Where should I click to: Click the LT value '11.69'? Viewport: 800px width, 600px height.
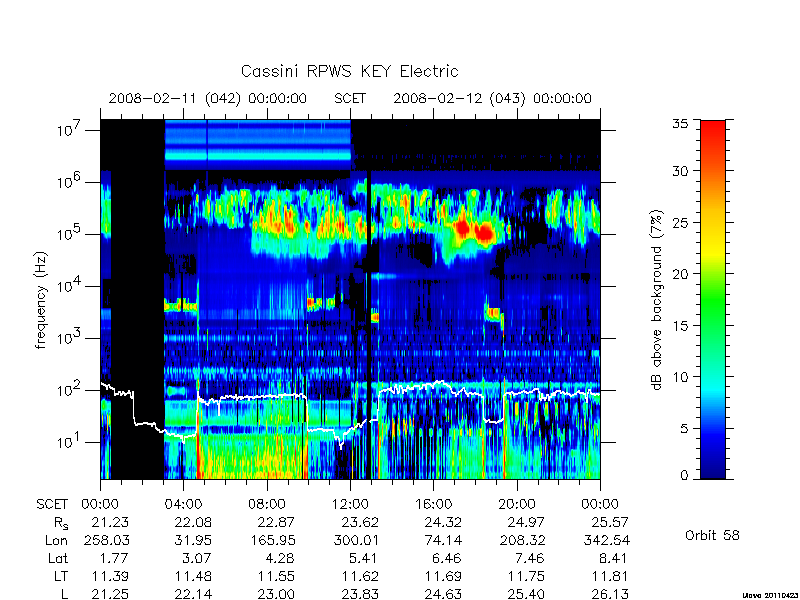coord(443,577)
